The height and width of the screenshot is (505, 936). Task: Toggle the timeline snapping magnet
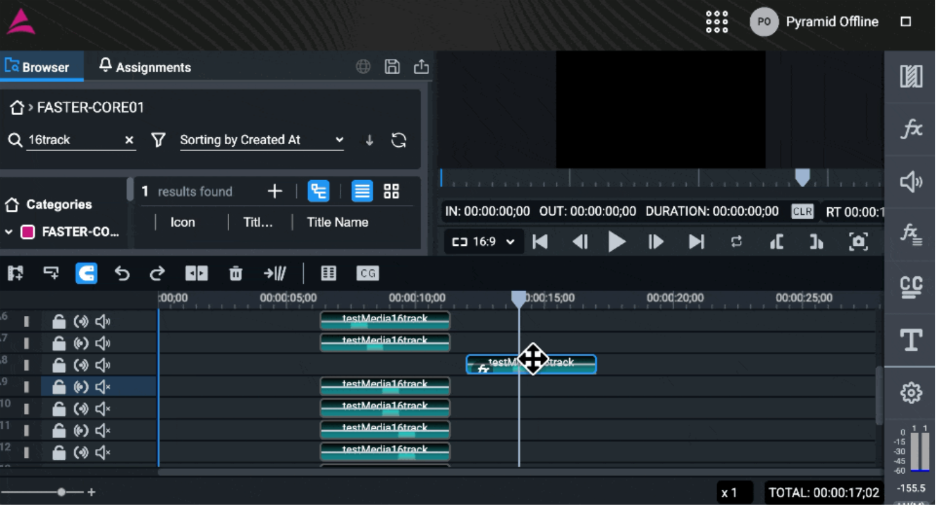point(87,273)
